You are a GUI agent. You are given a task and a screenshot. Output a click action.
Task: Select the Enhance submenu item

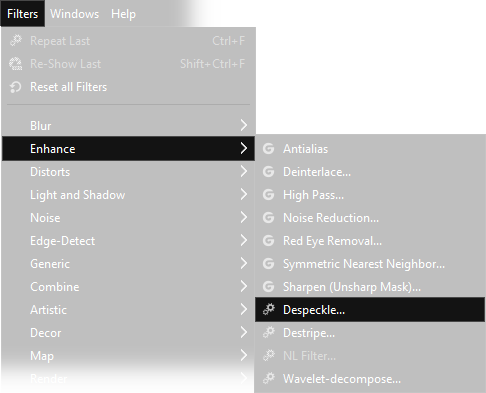128,149
